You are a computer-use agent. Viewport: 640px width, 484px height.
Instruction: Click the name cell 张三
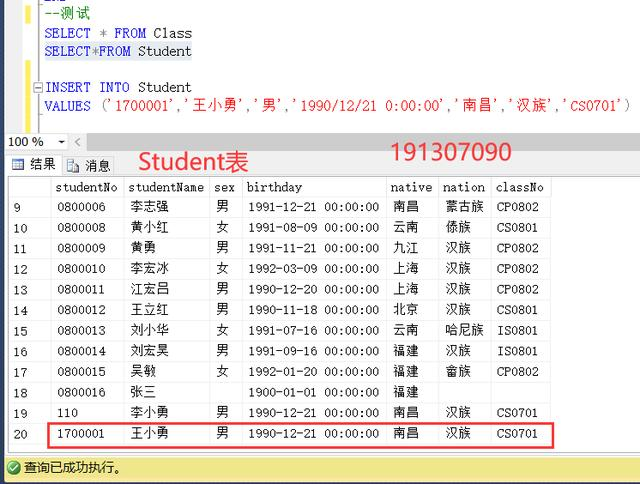coord(166,392)
